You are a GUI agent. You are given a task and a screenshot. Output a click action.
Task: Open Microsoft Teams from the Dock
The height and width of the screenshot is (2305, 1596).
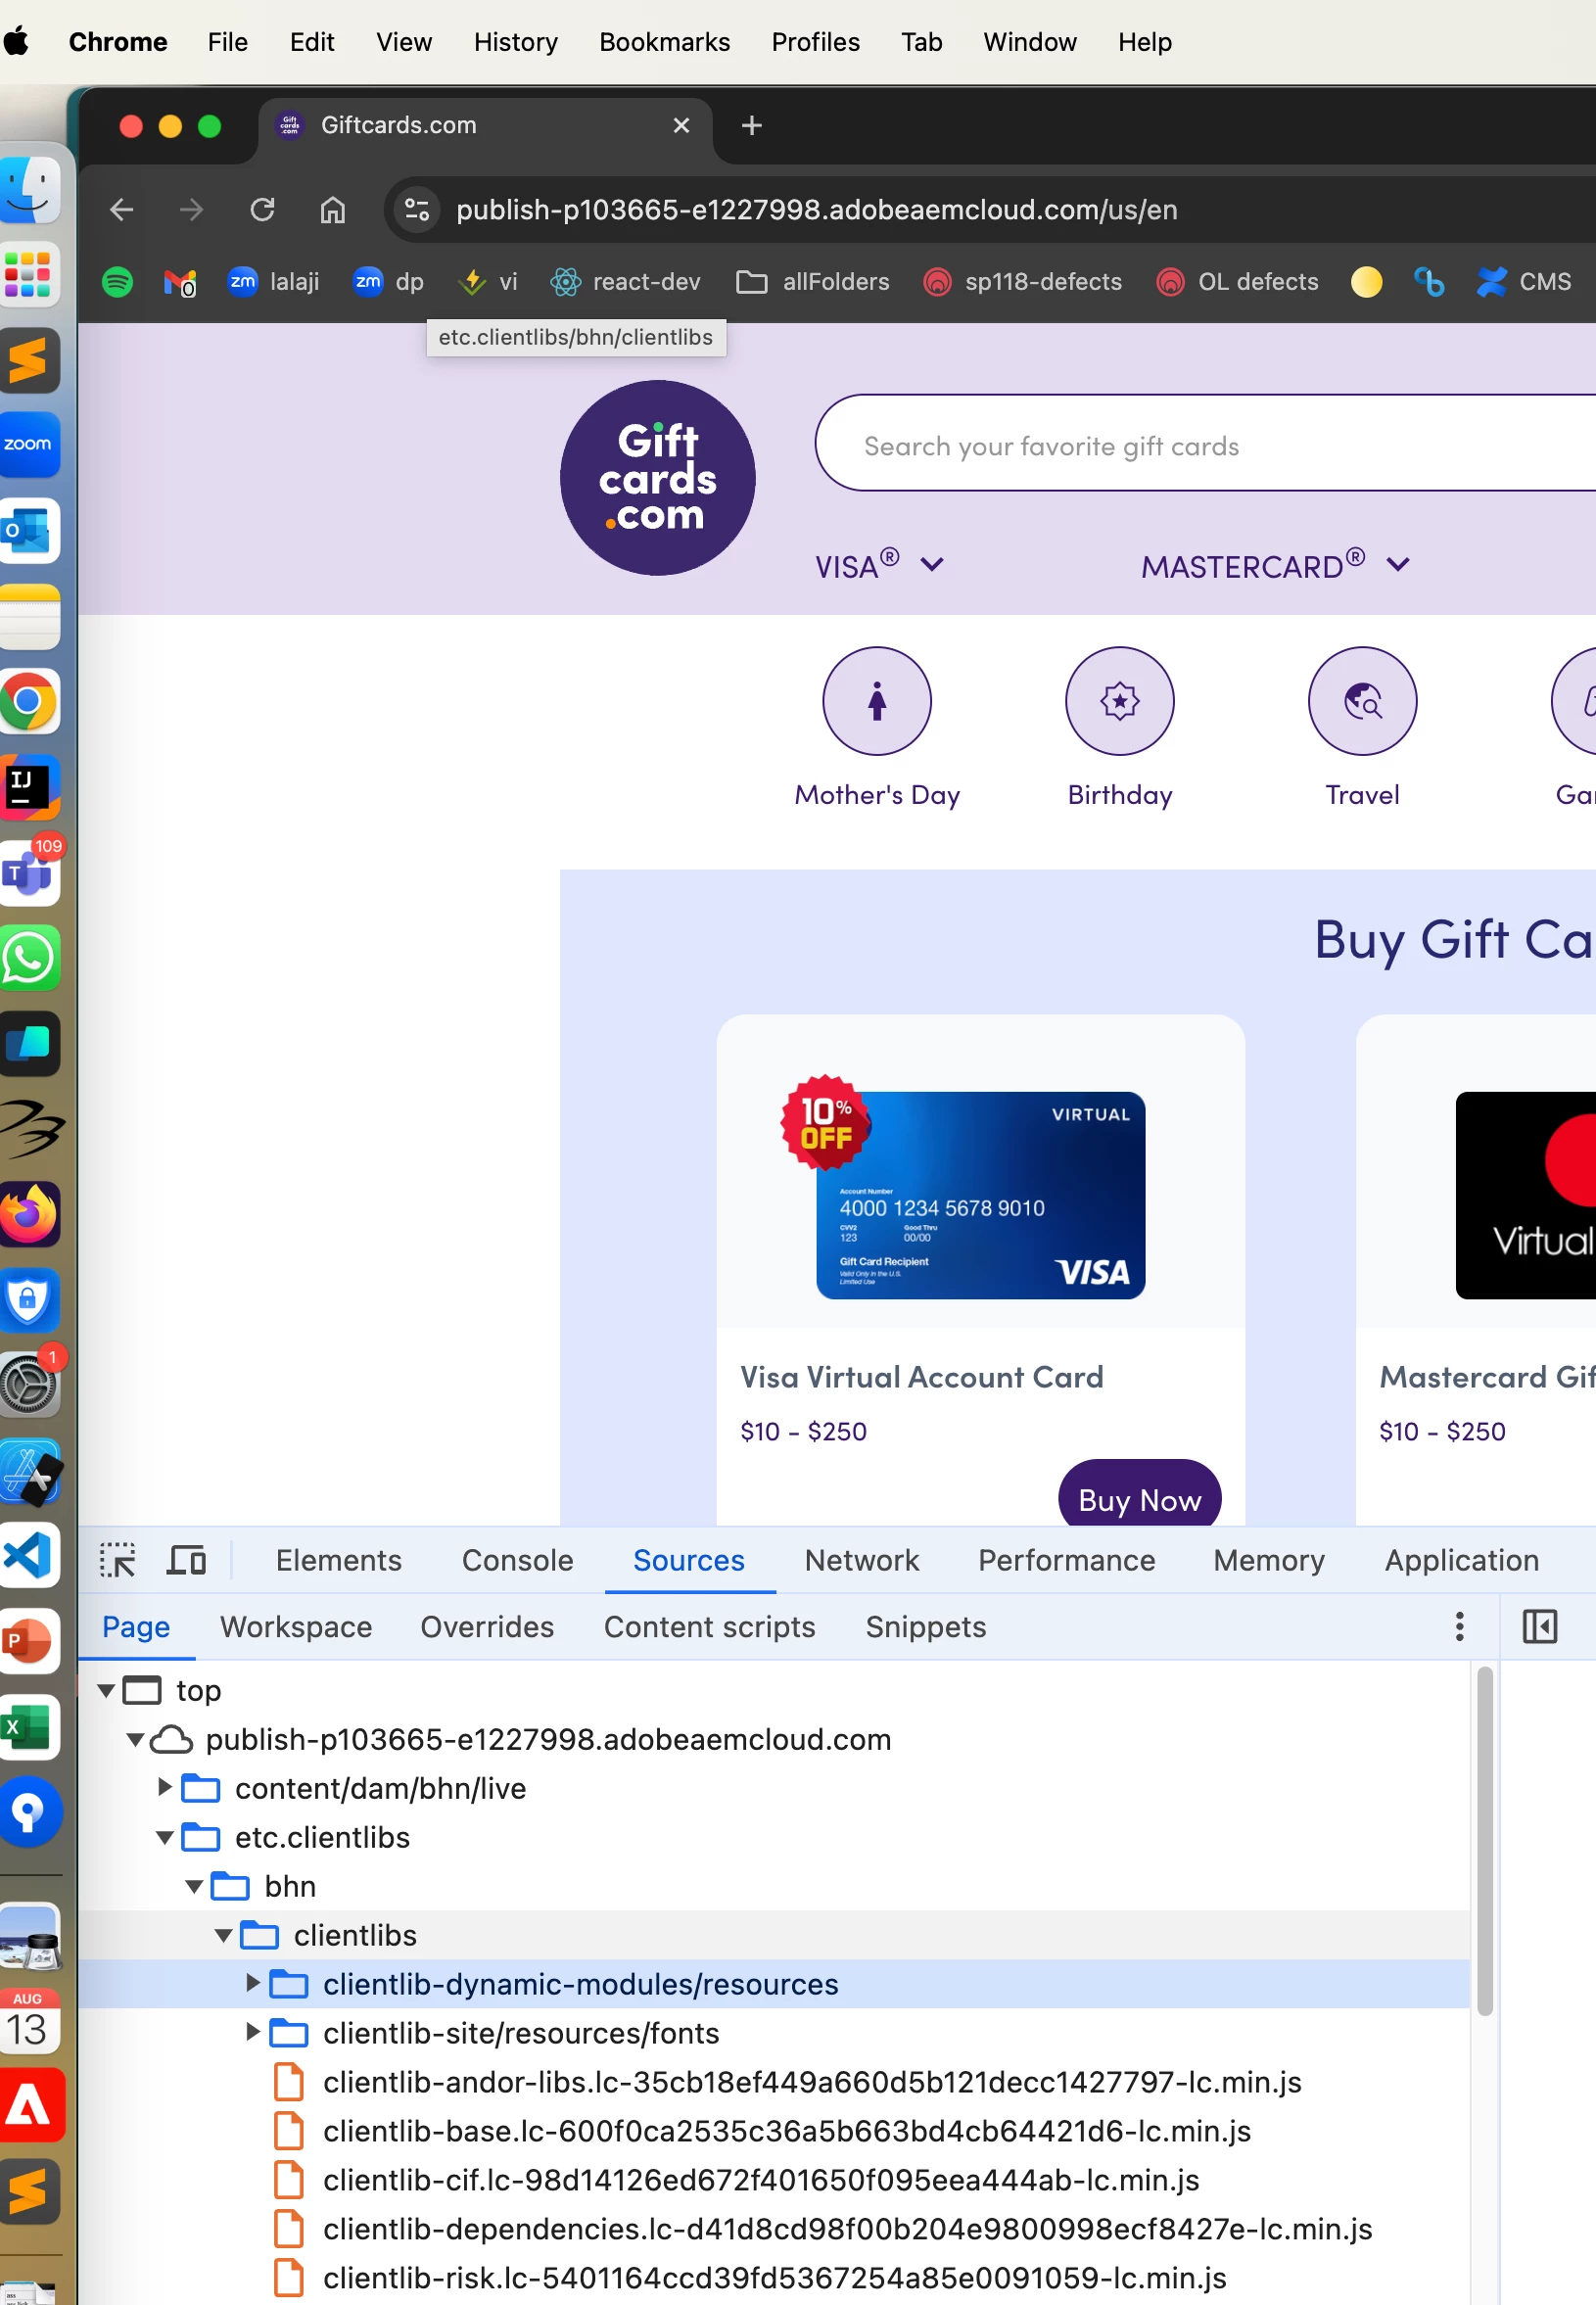[30, 873]
